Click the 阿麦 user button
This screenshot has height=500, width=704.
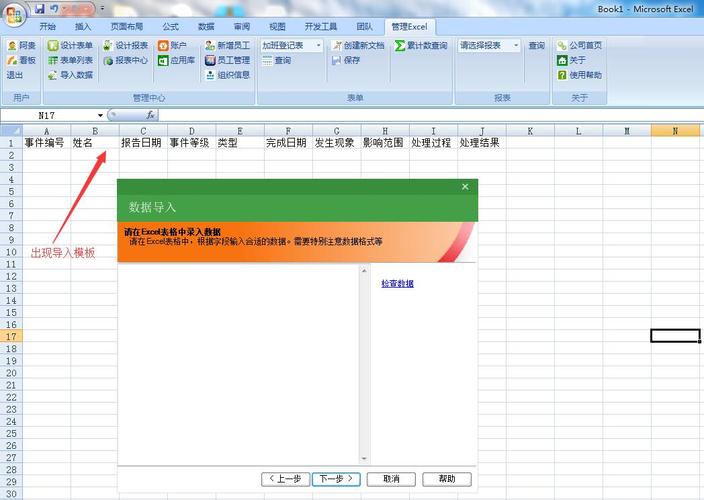tap(22, 45)
